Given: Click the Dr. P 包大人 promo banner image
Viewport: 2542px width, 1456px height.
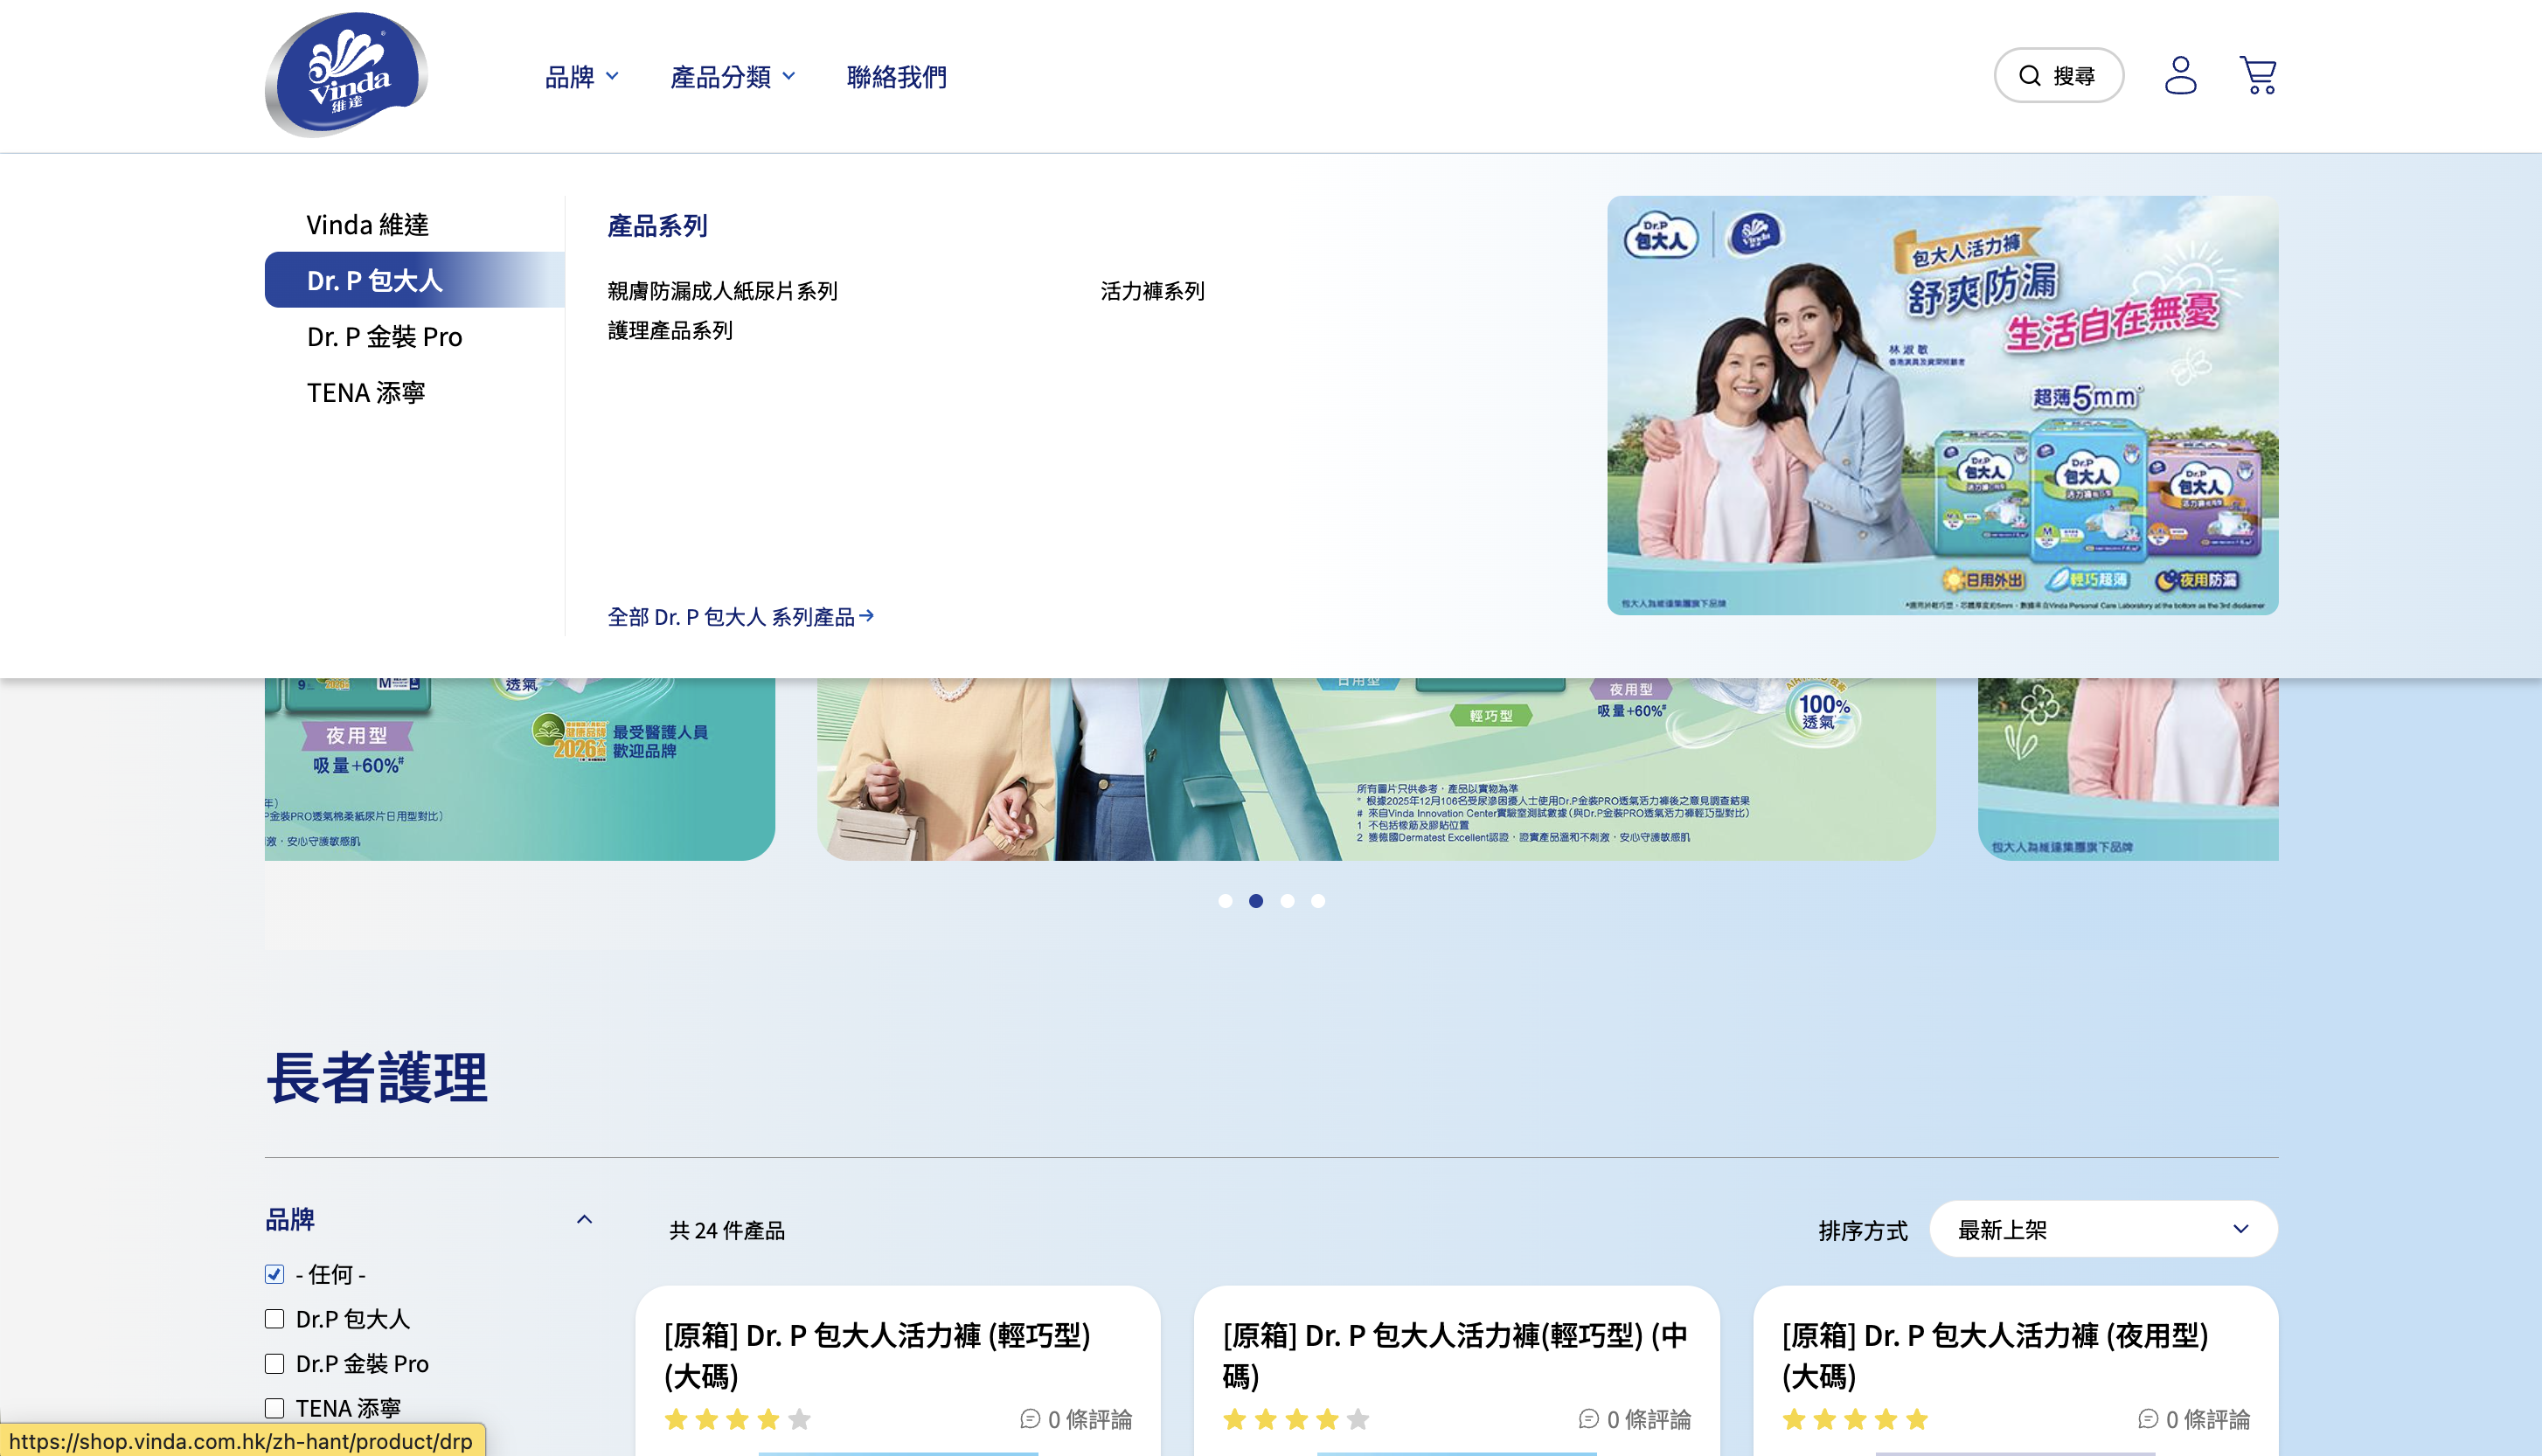Looking at the screenshot, I should [x=1942, y=405].
